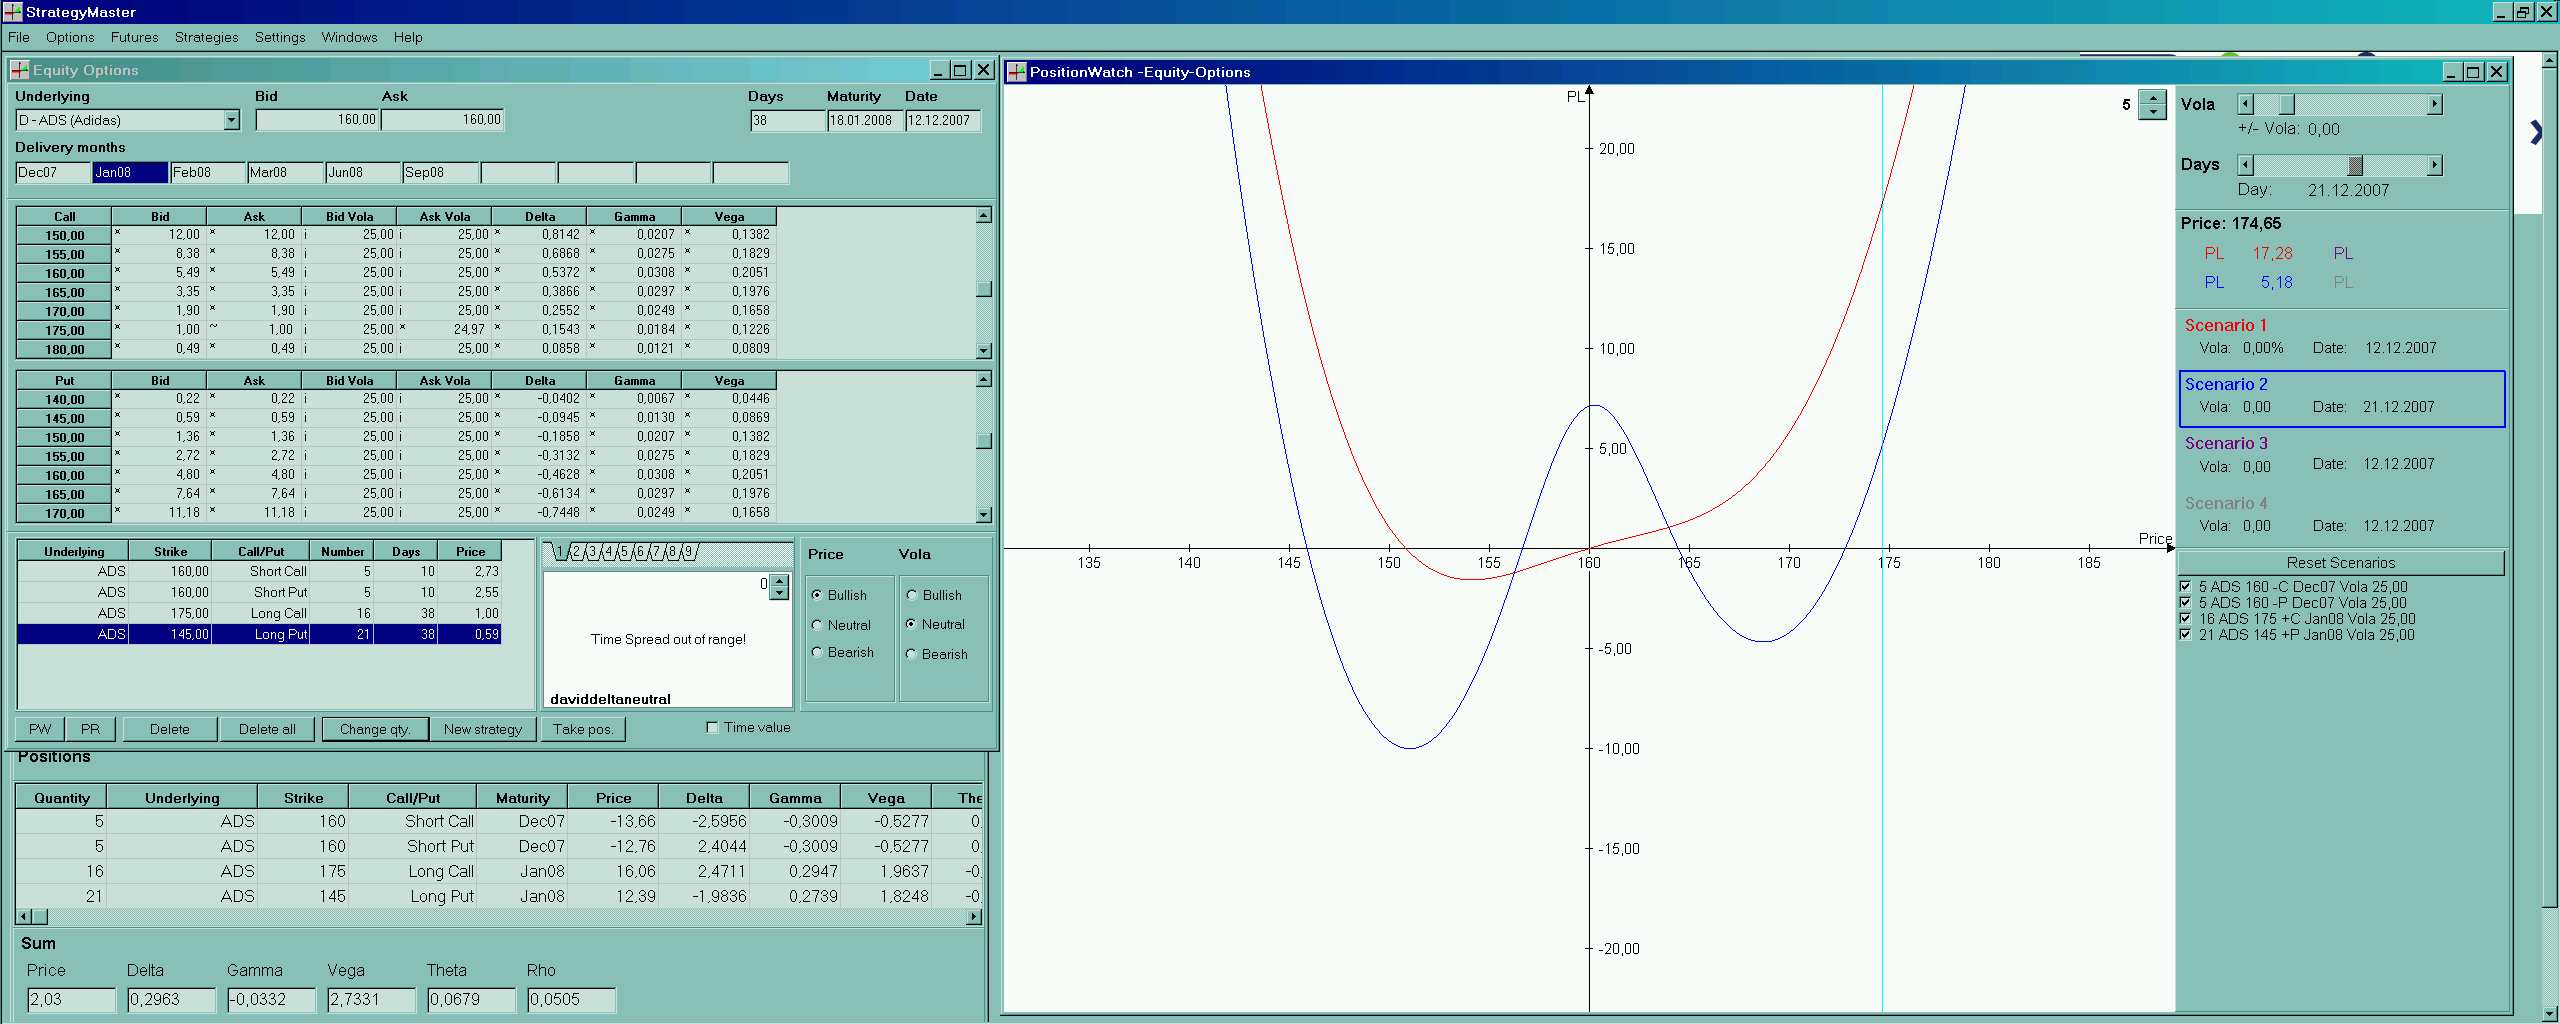Click the Reset Scenarios button
This screenshot has height=1024, width=2560.
pos(2340,563)
